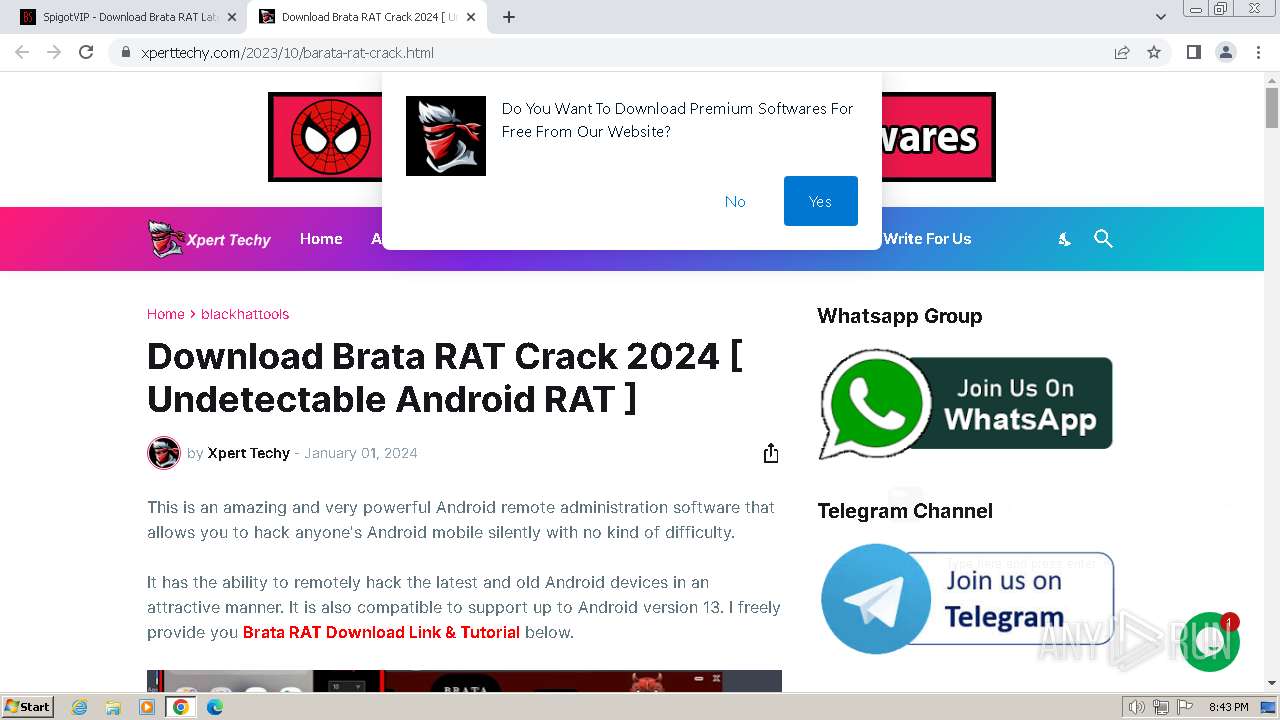The image size is (1280, 720).
Task: Open File Explorer from taskbar
Action: pos(113,707)
